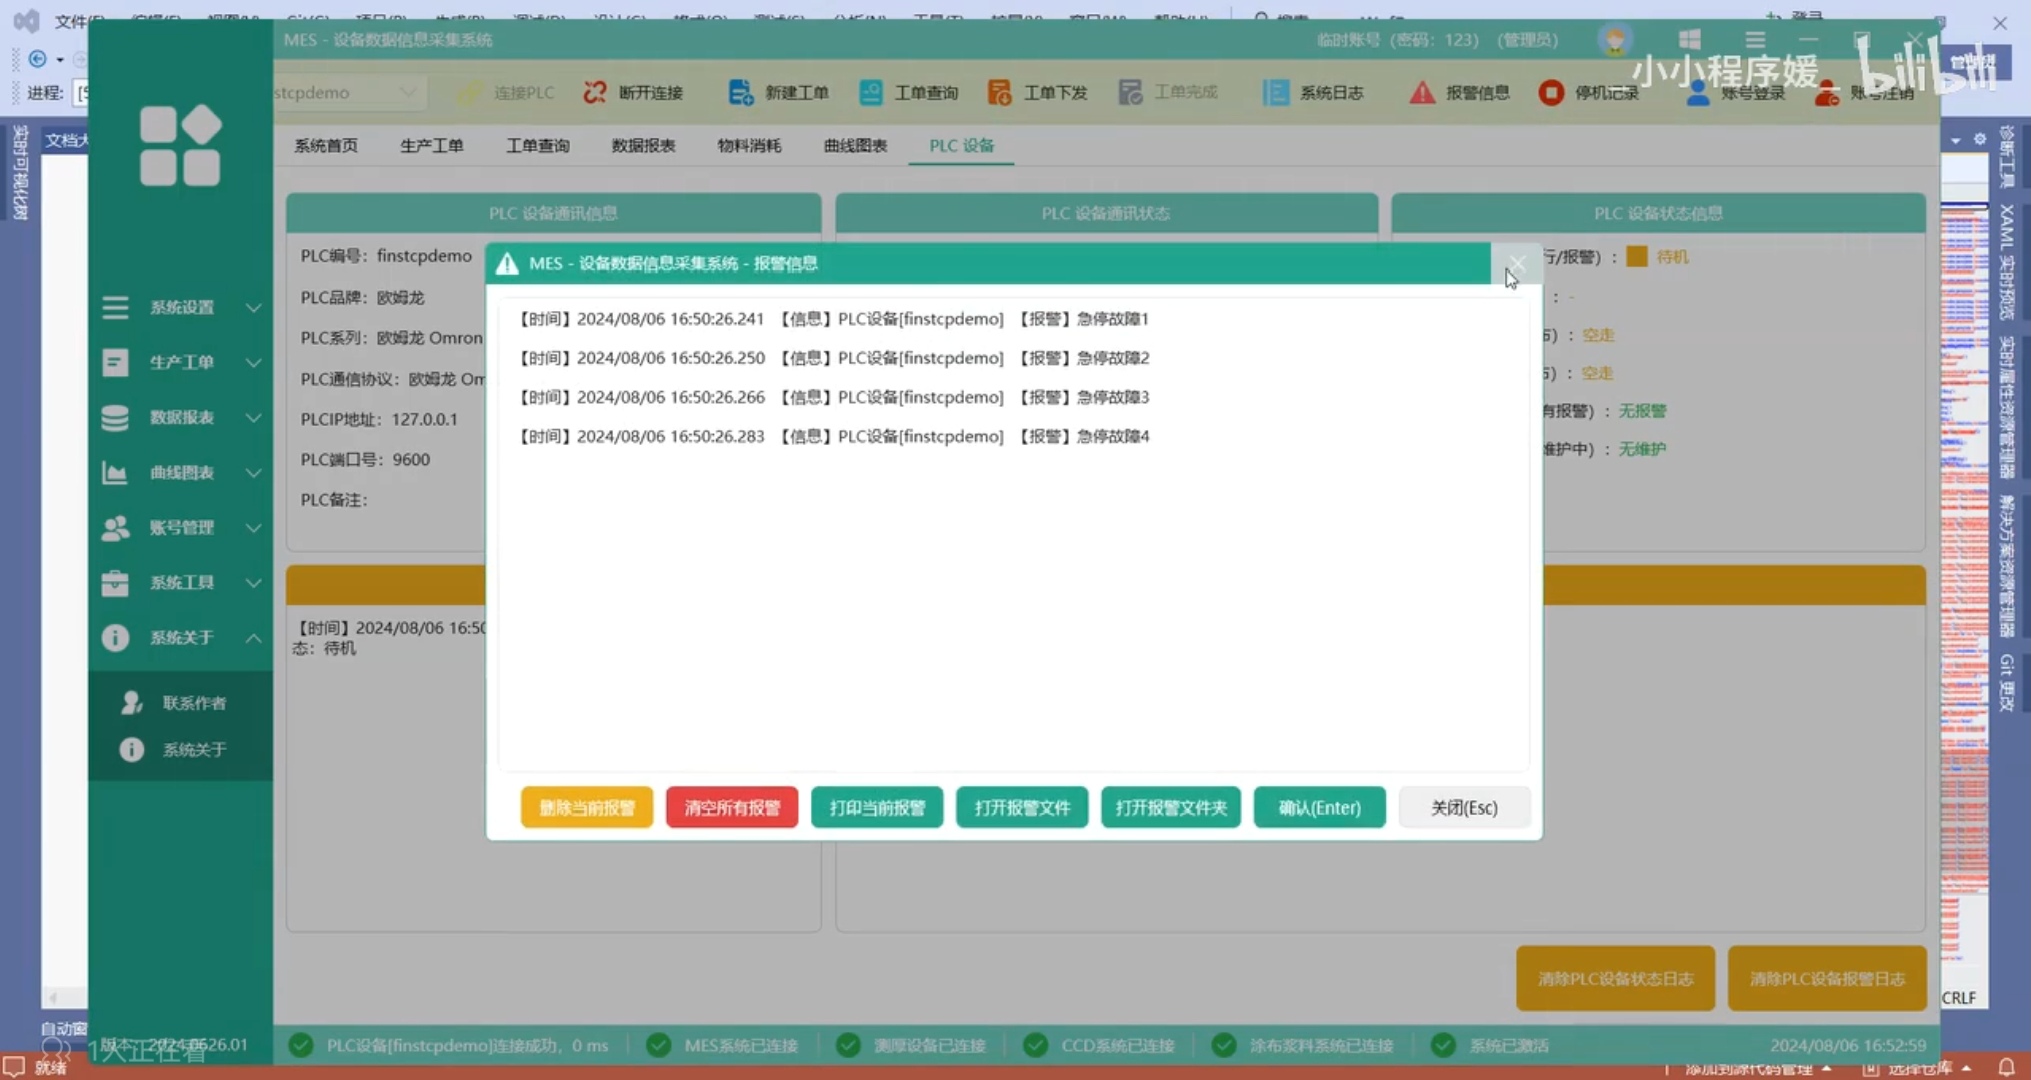Click the orange 待机 status indicator
Image resolution: width=2031 pixels, height=1080 pixels.
point(1637,257)
